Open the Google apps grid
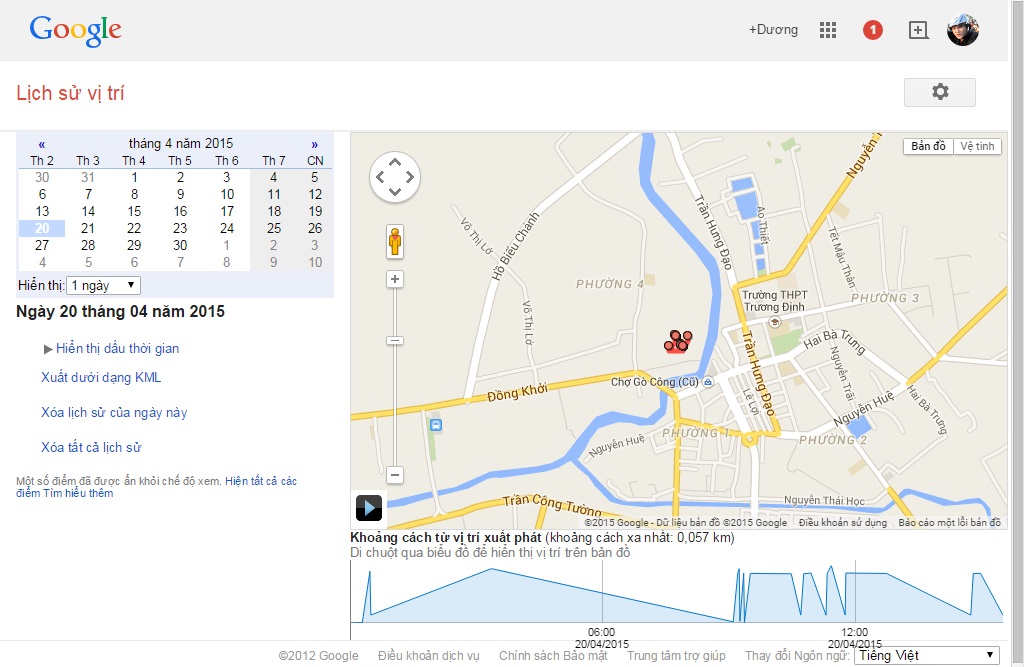This screenshot has width=1024, height=667. [x=827, y=30]
